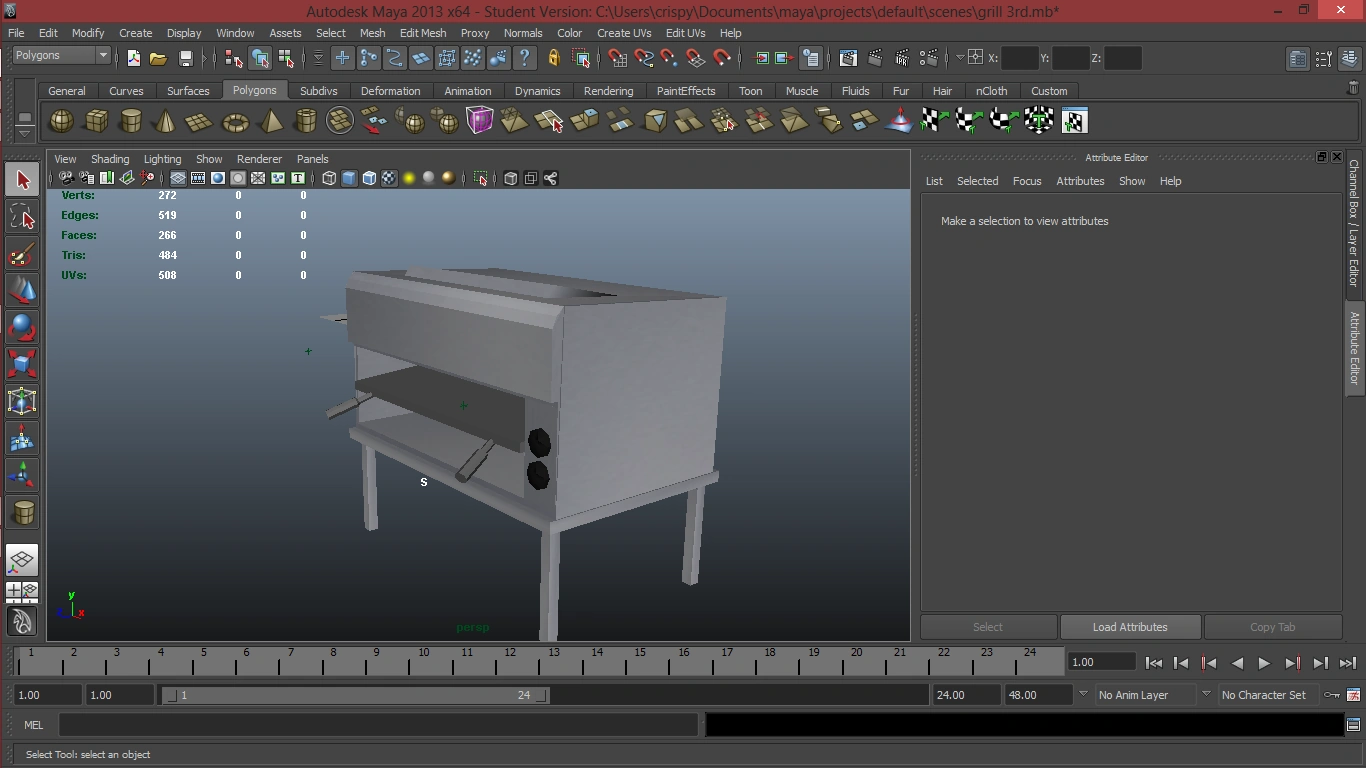The height and width of the screenshot is (768, 1366).
Task: Create a polygon sphere from the shelf
Action: (x=62, y=121)
